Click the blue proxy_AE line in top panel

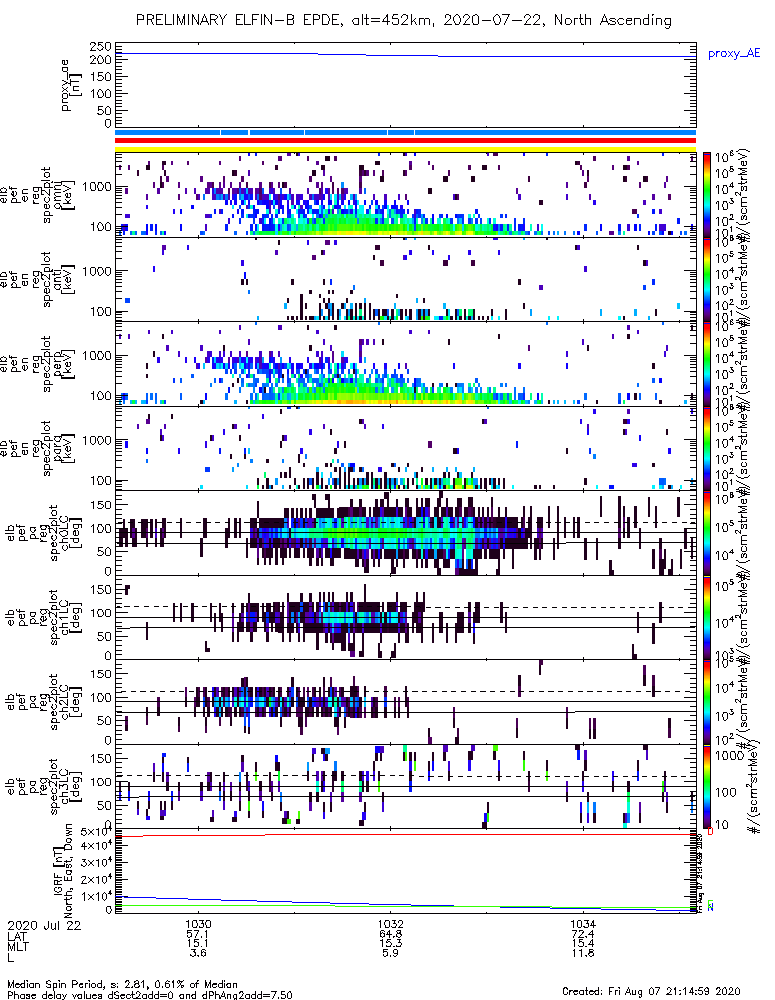click(x=406, y=55)
